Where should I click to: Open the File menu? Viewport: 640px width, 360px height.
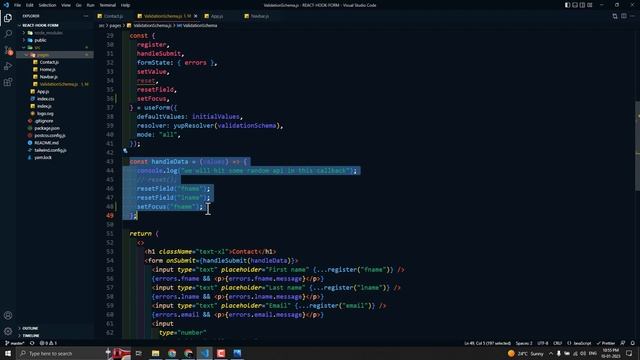18,5
